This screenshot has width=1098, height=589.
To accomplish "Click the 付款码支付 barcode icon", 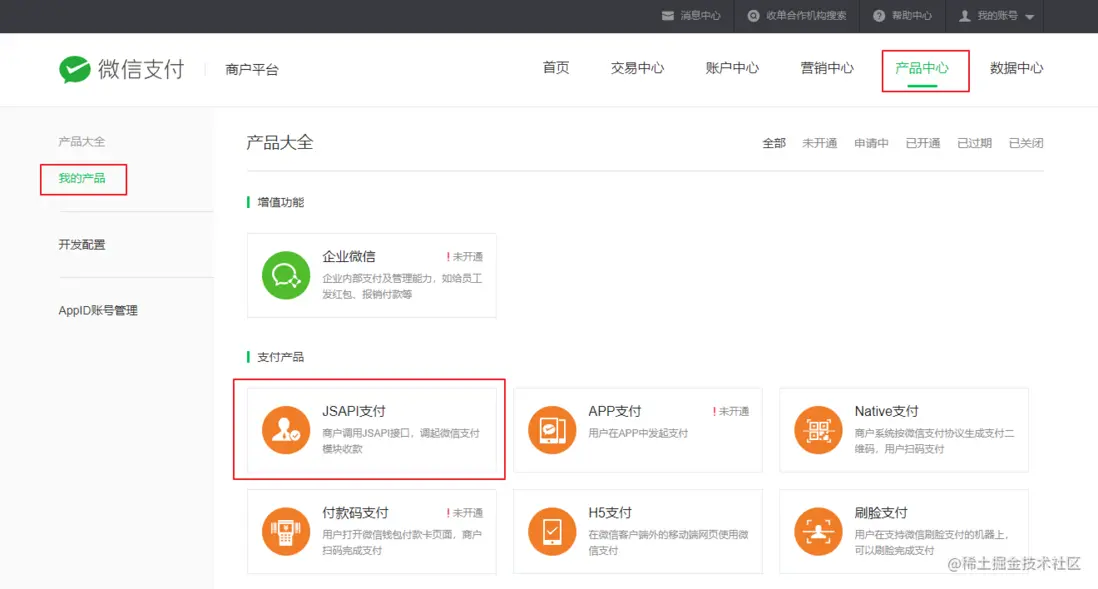I will pos(286,531).
